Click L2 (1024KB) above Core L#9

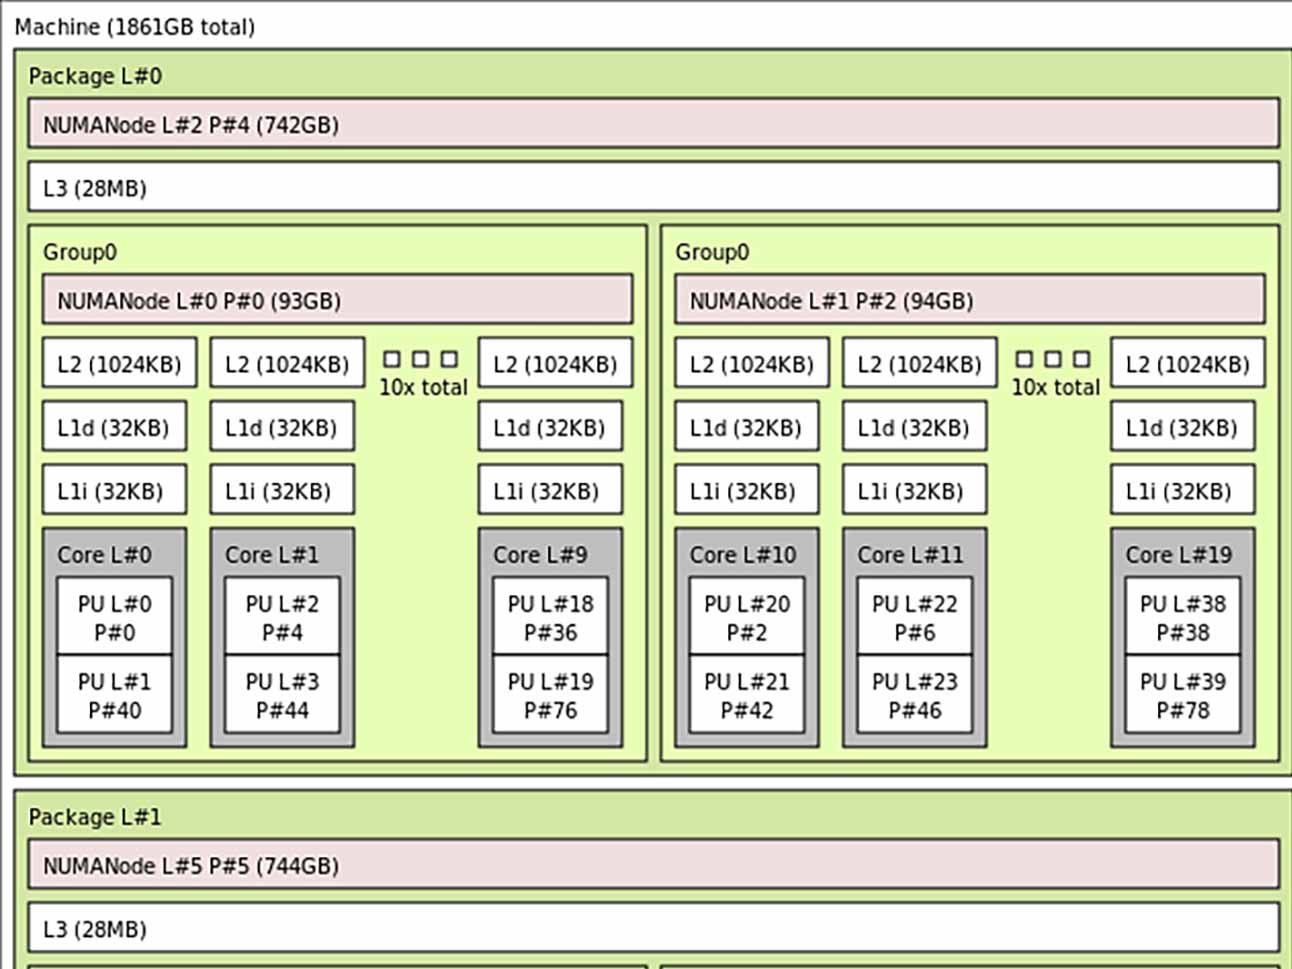[555, 363]
